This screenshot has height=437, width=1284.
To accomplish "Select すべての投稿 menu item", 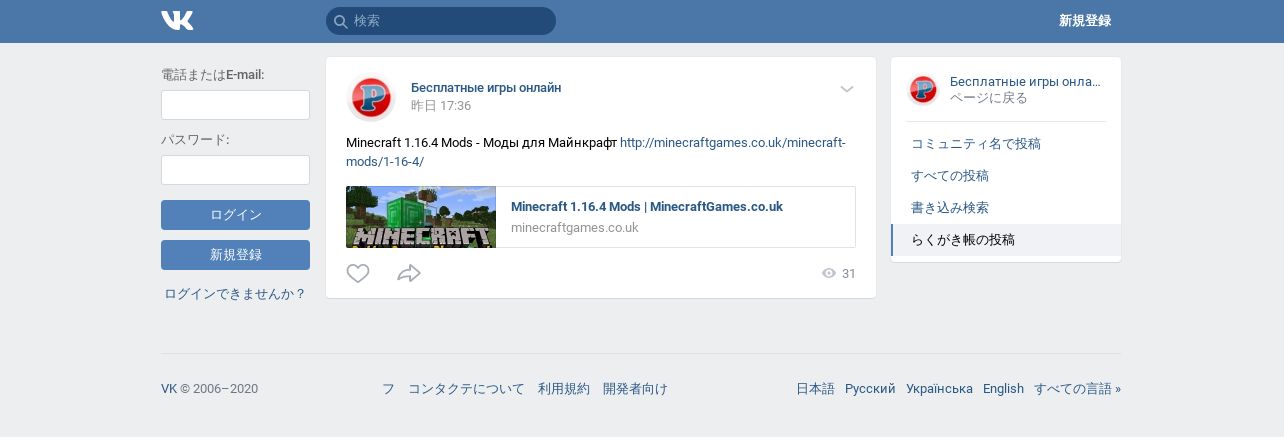I will (1006, 176).
